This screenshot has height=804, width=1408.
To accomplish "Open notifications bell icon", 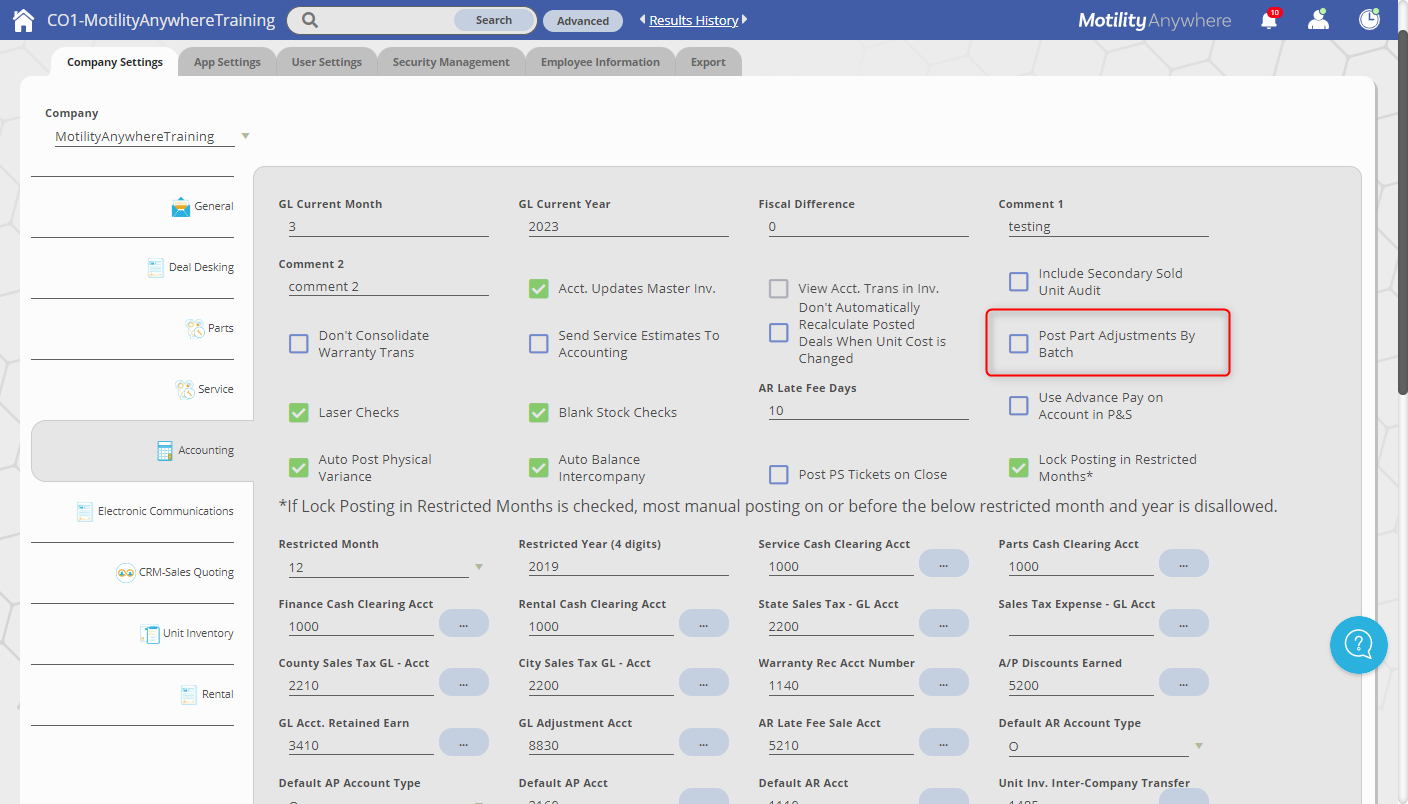I will pyautogui.click(x=1269, y=19).
